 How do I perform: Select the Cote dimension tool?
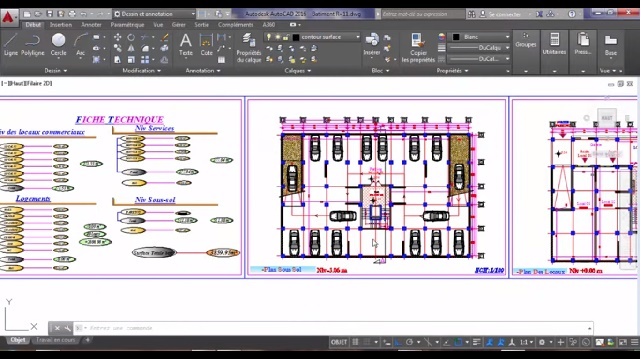point(206,45)
